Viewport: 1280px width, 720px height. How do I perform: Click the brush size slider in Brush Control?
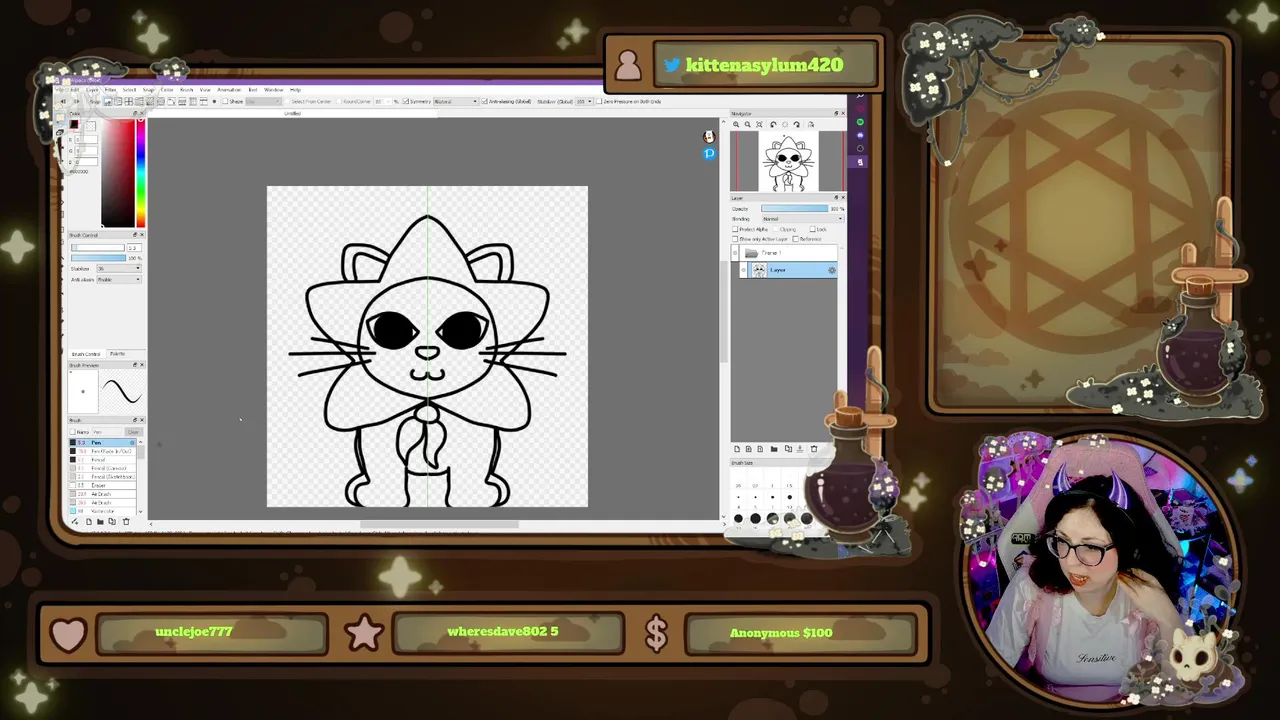tap(98, 247)
